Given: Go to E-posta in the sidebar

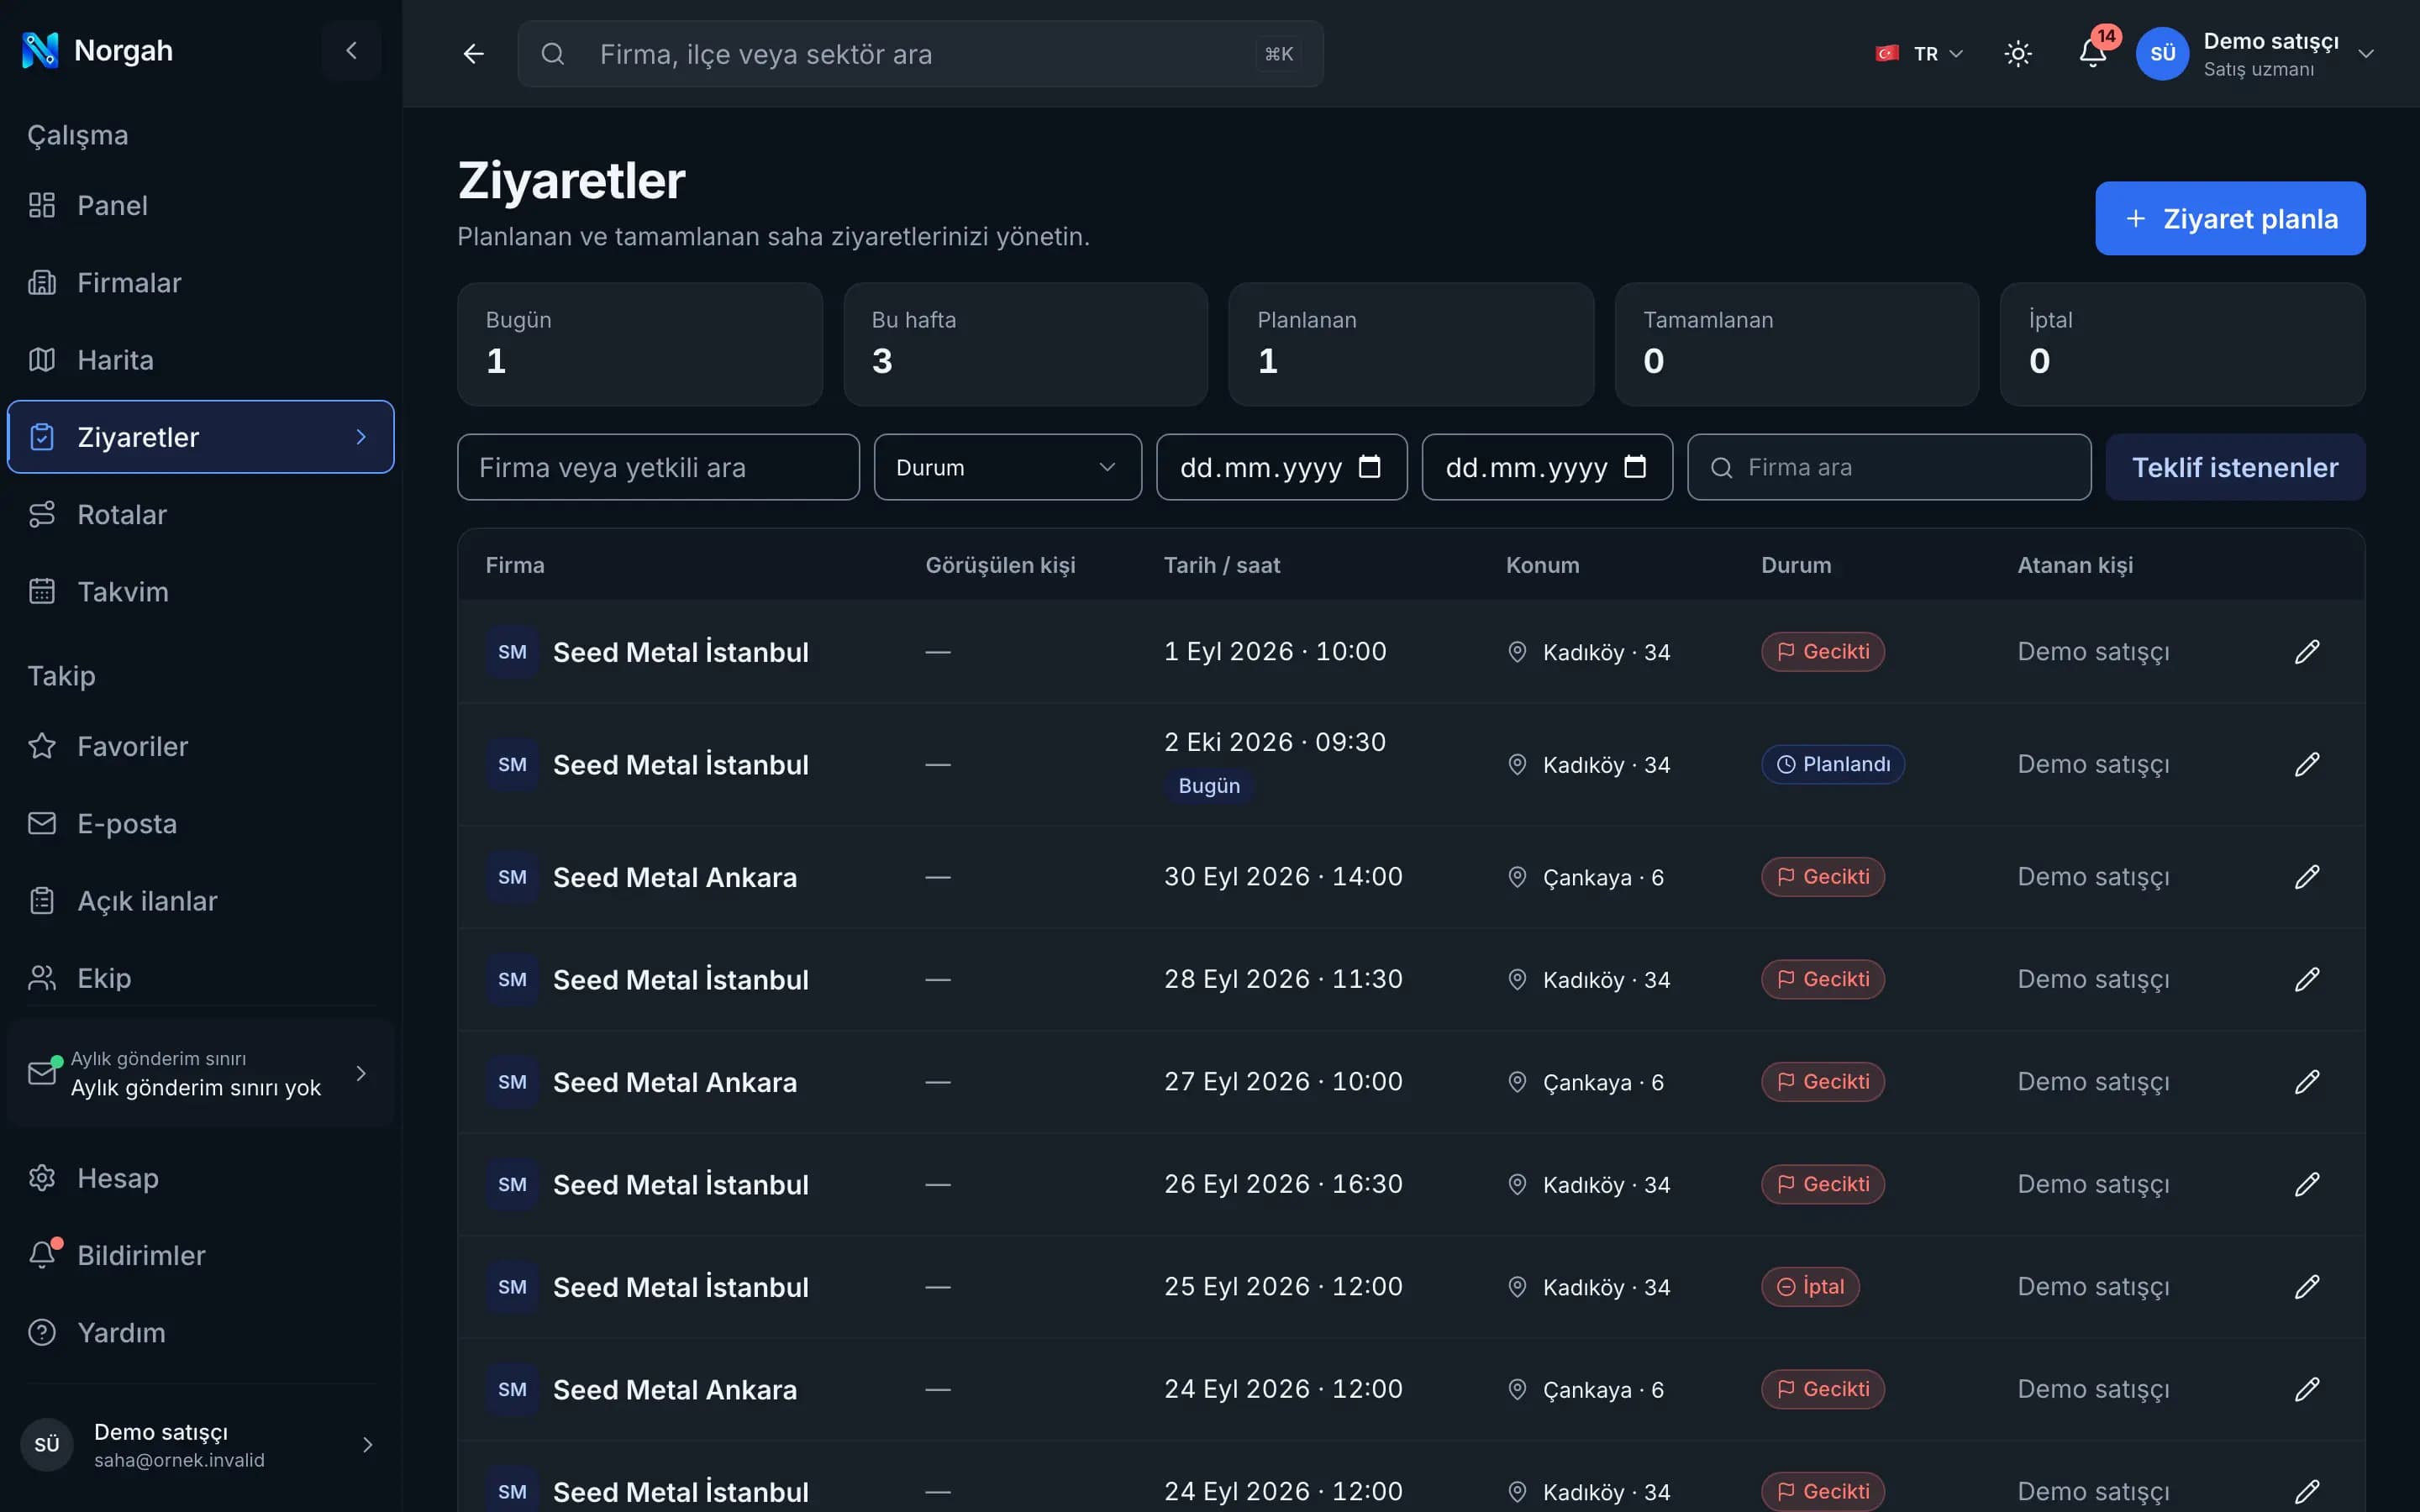Looking at the screenshot, I should tap(200, 824).
